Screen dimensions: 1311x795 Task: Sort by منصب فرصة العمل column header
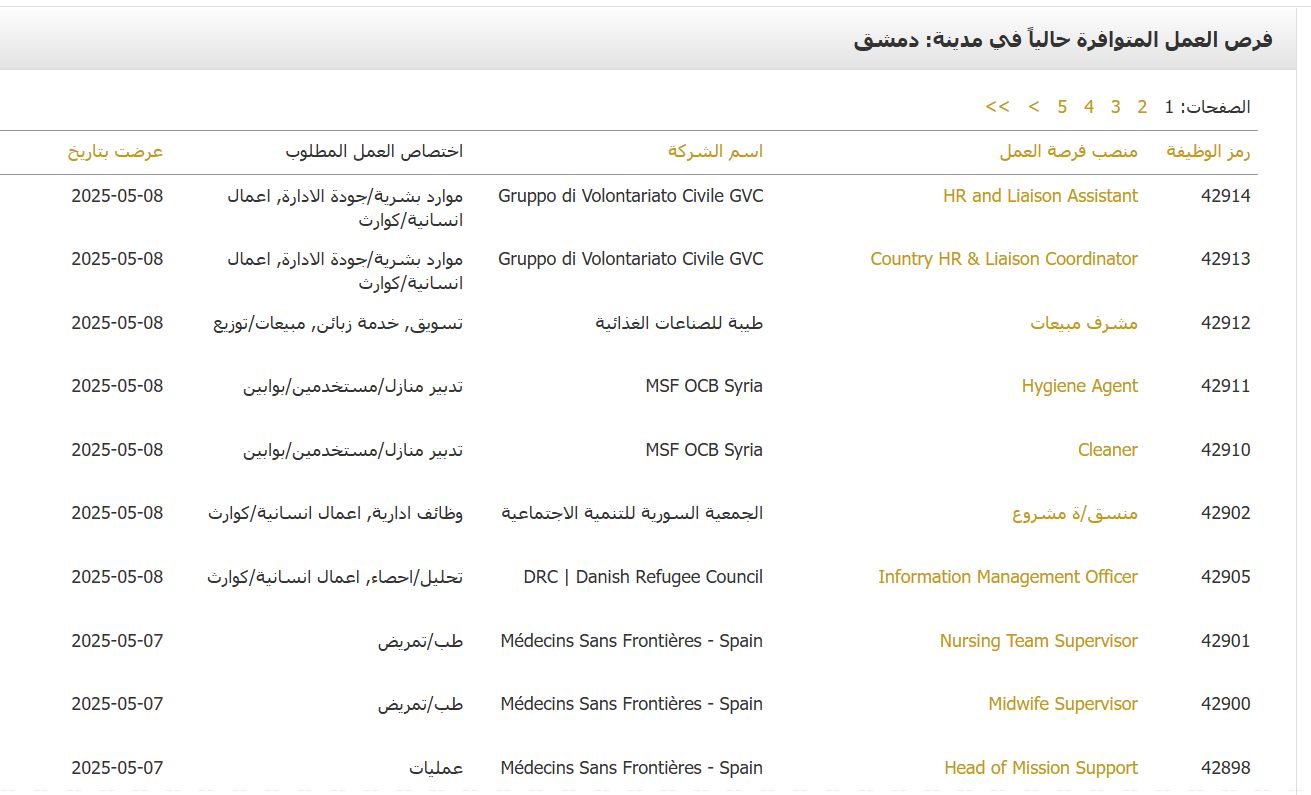pyautogui.click(x=1068, y=152)
